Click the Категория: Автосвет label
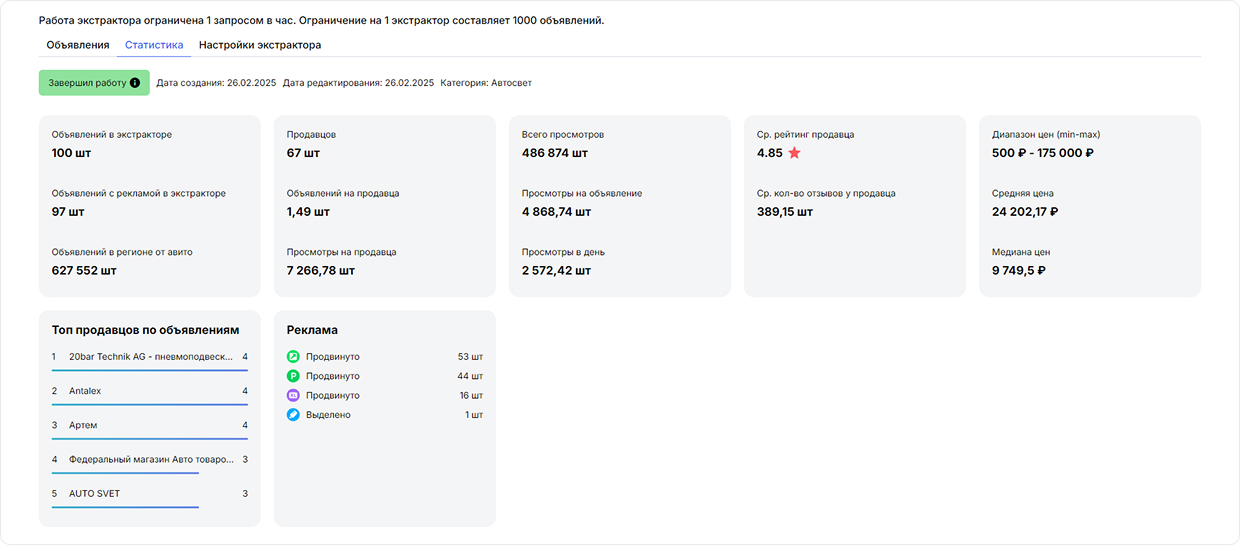Image resolution: width=1240 pixels, height=545 pixels. pyautogui.click(x=486, y=83)
